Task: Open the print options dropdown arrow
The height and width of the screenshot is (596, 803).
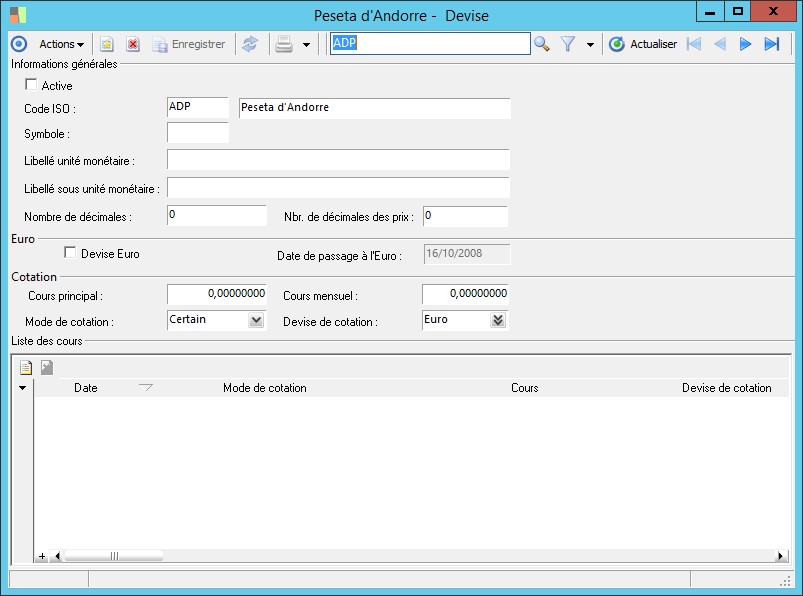Action: (x=306, y=45)
